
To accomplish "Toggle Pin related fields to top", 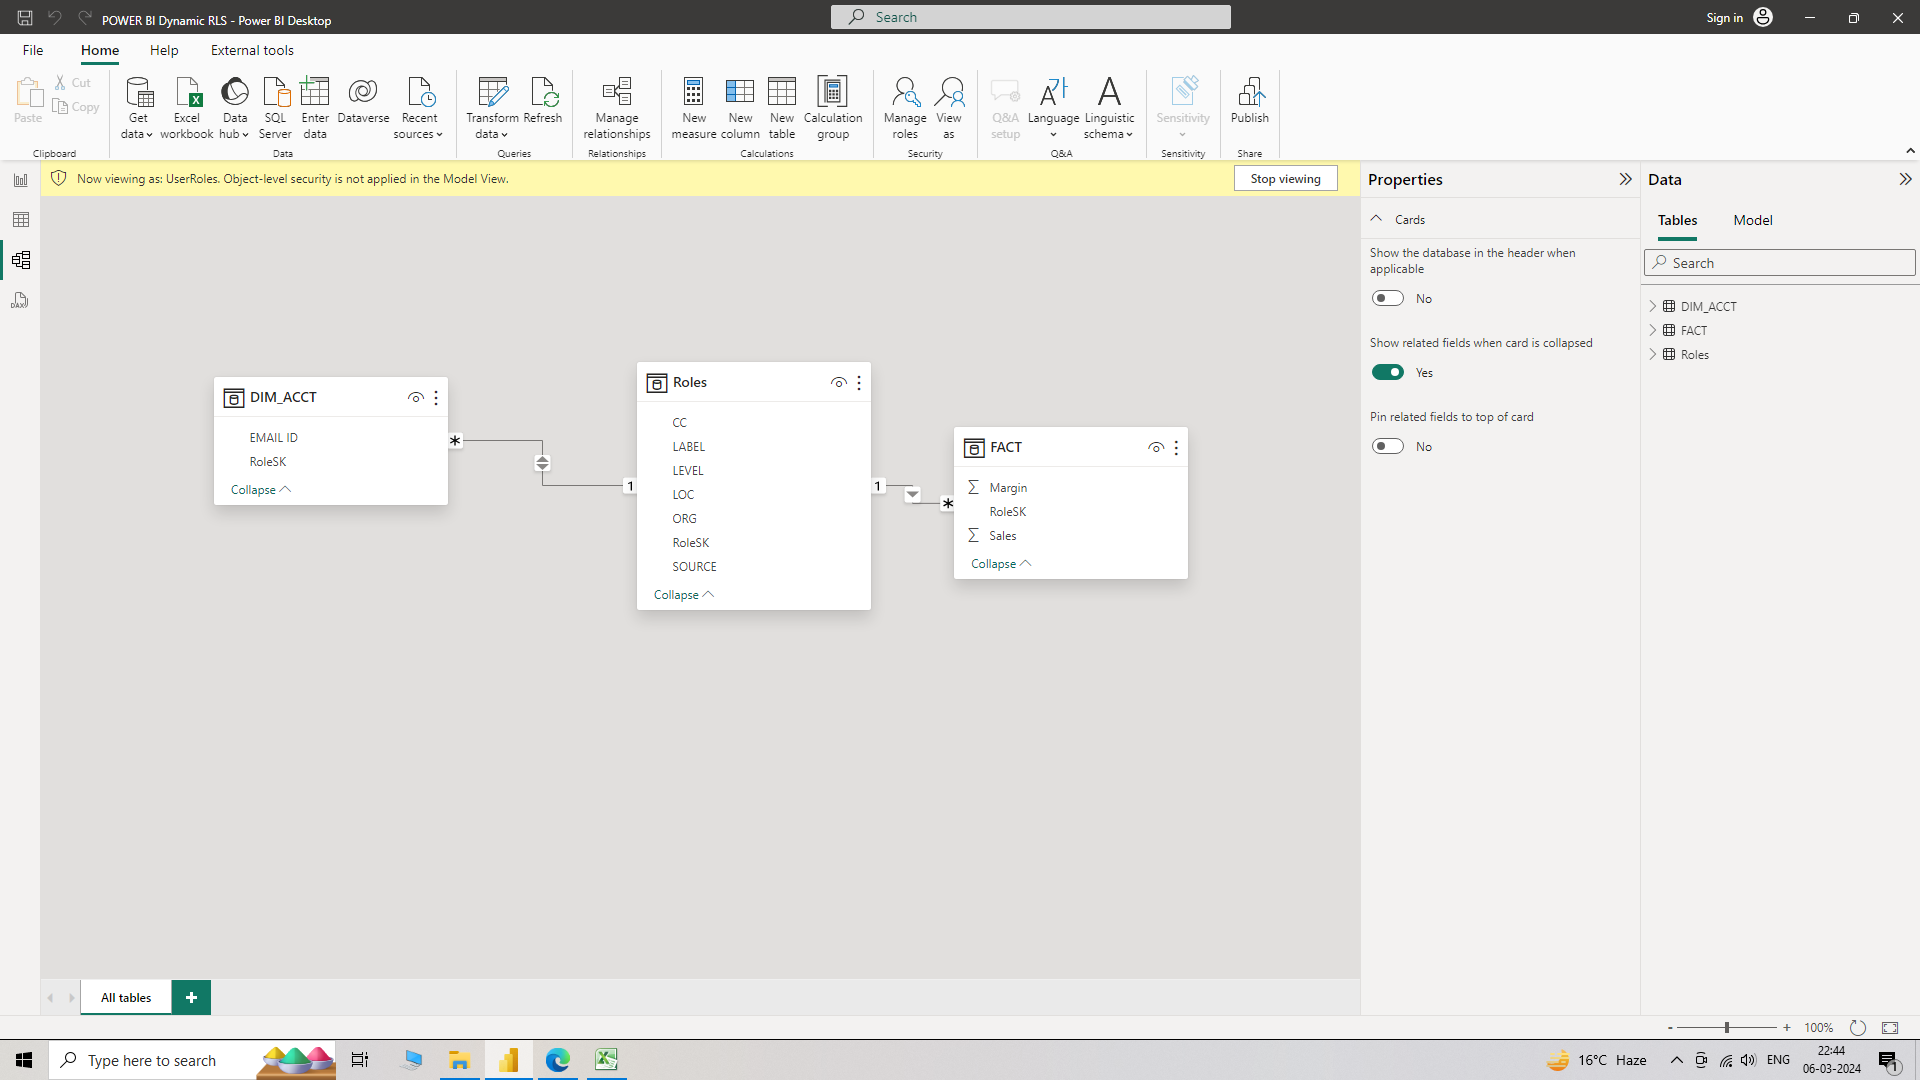I will point(1388,446).
